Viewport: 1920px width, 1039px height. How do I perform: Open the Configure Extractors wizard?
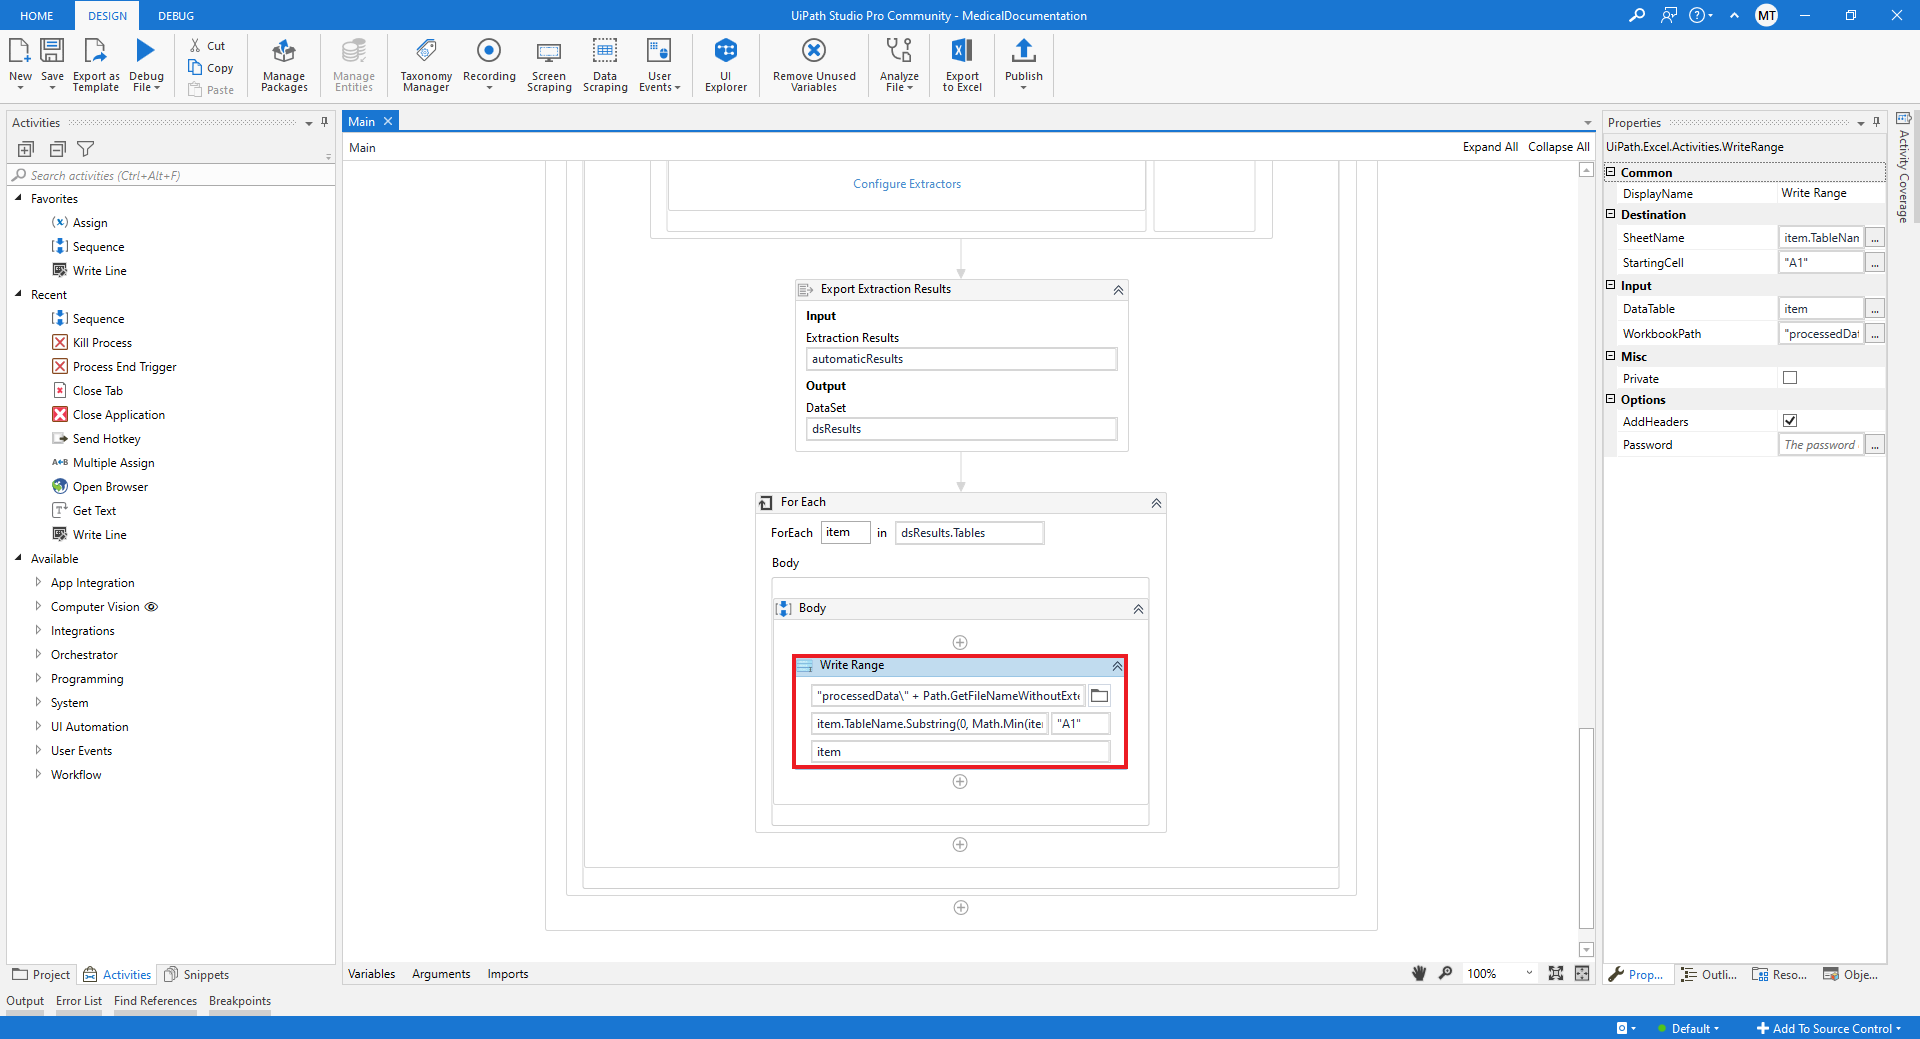[906, 183]
